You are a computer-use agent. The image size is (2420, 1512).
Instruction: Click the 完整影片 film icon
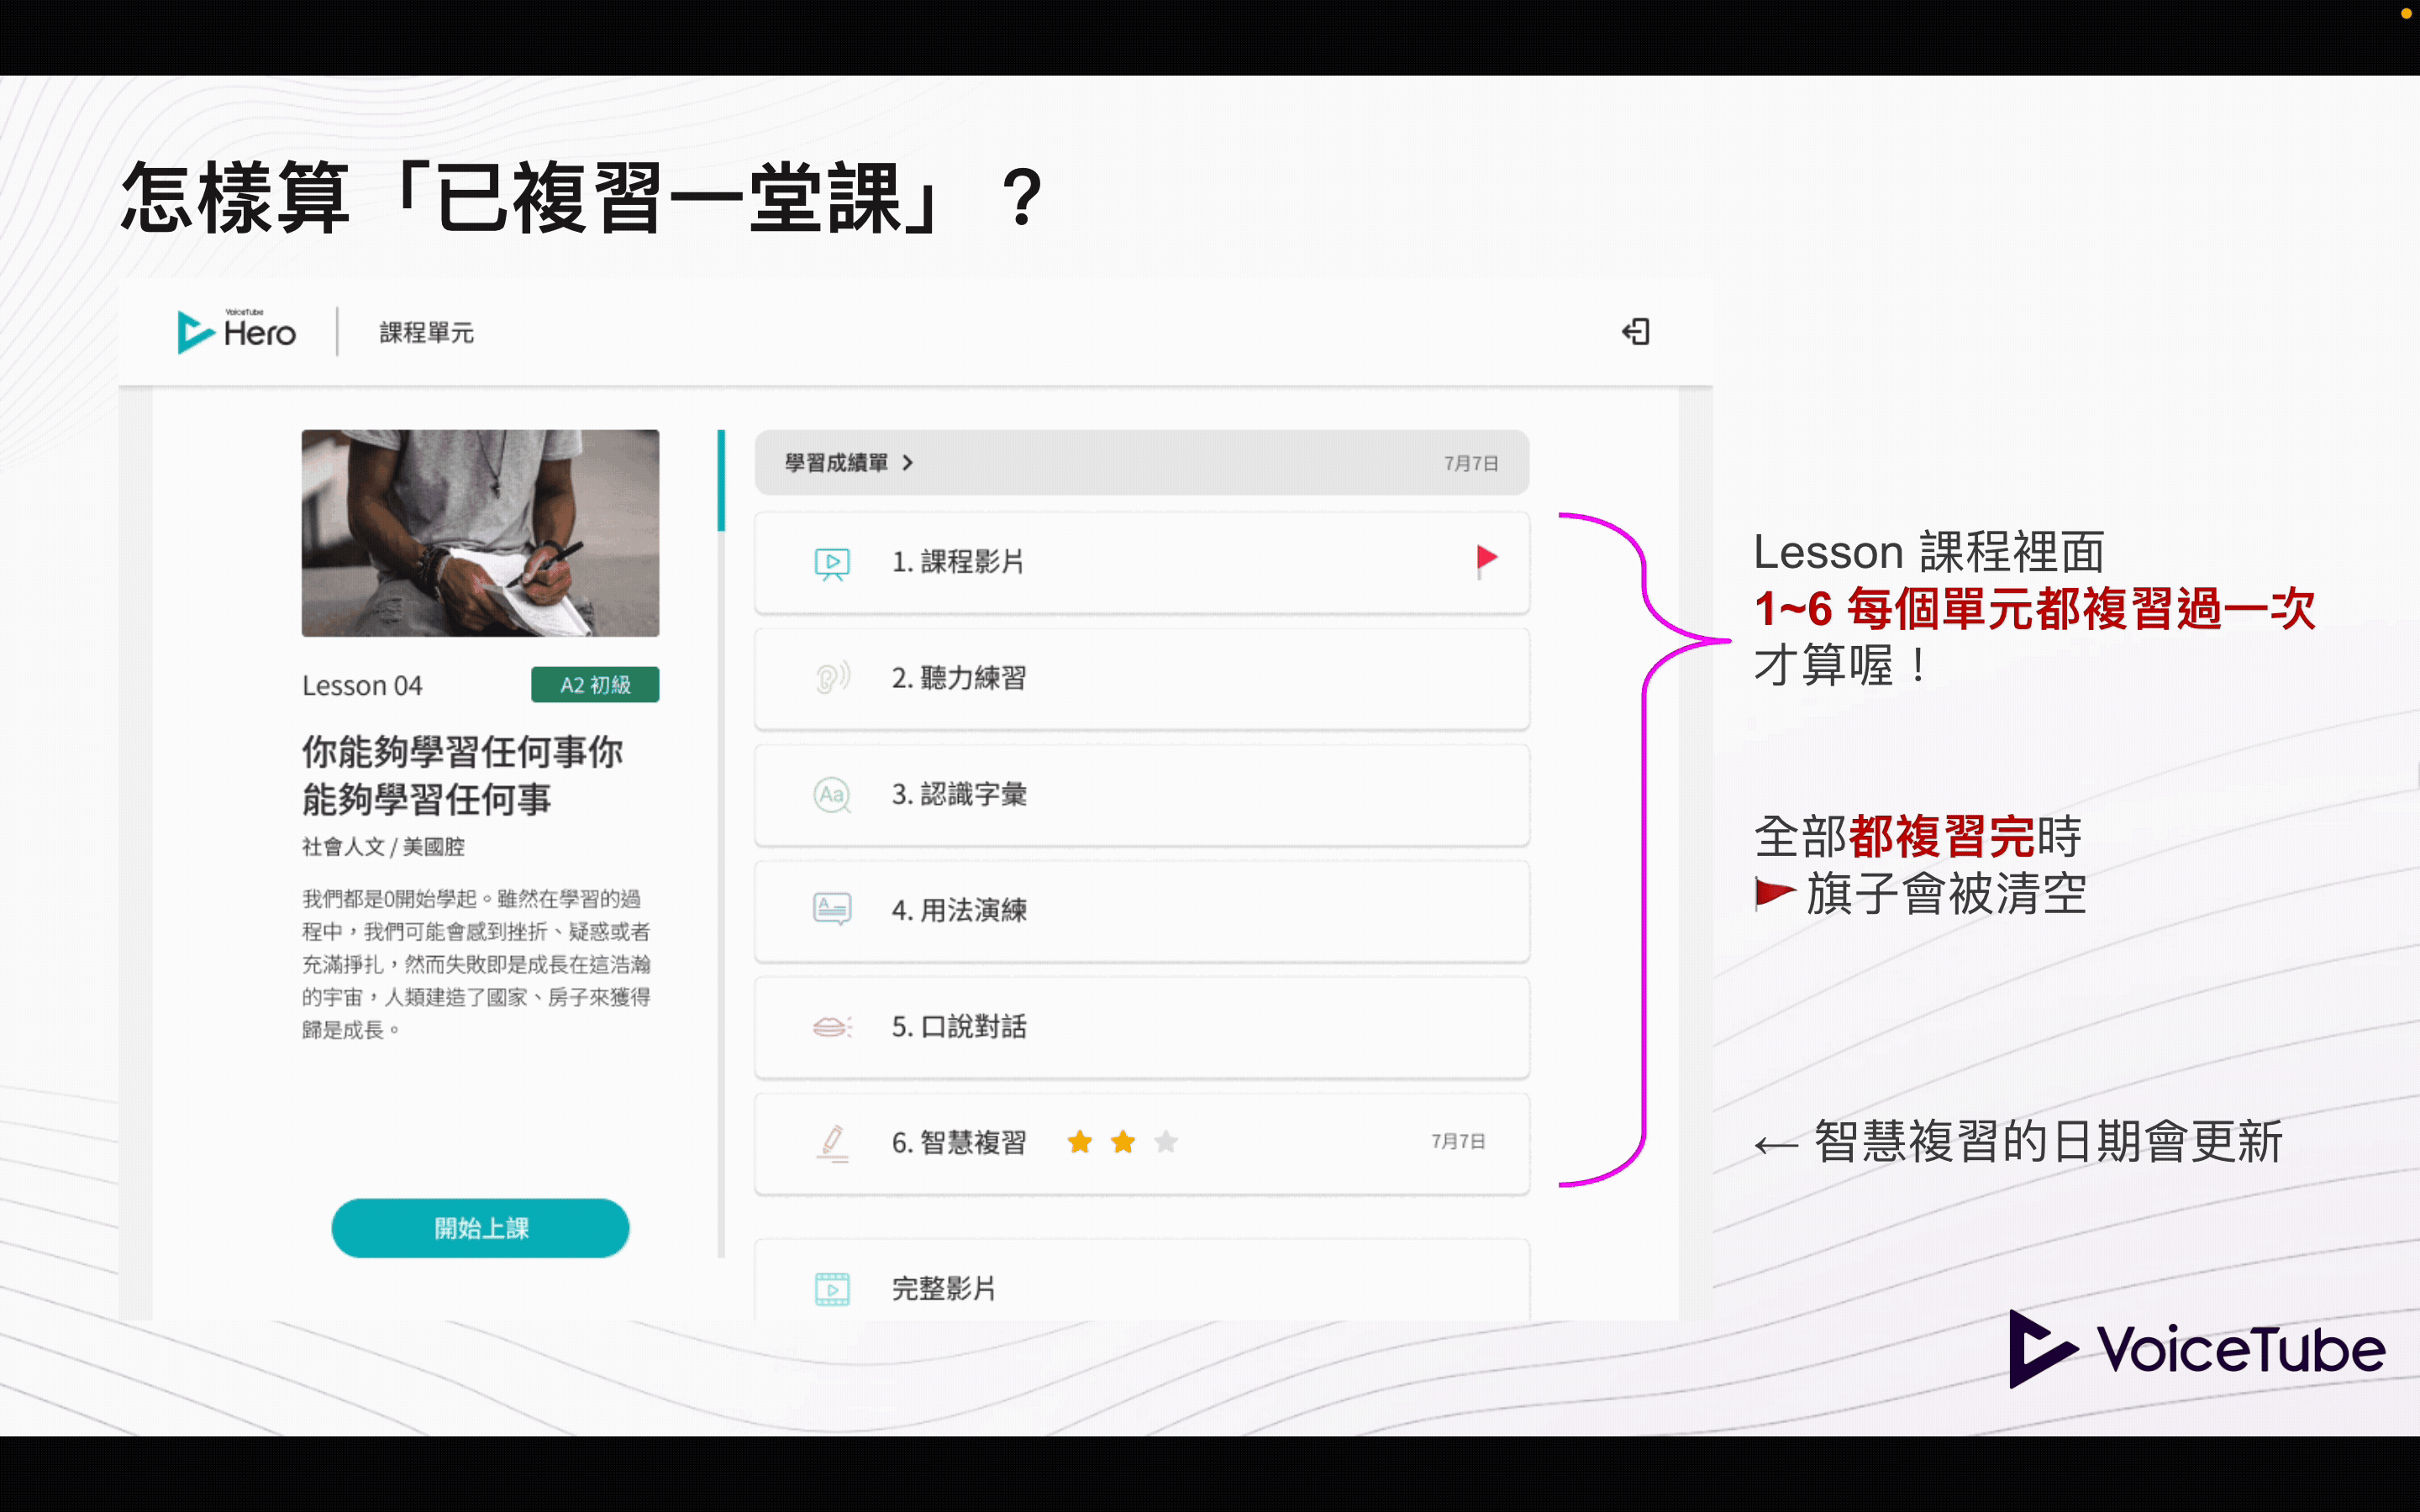[x=831, y=1288]
